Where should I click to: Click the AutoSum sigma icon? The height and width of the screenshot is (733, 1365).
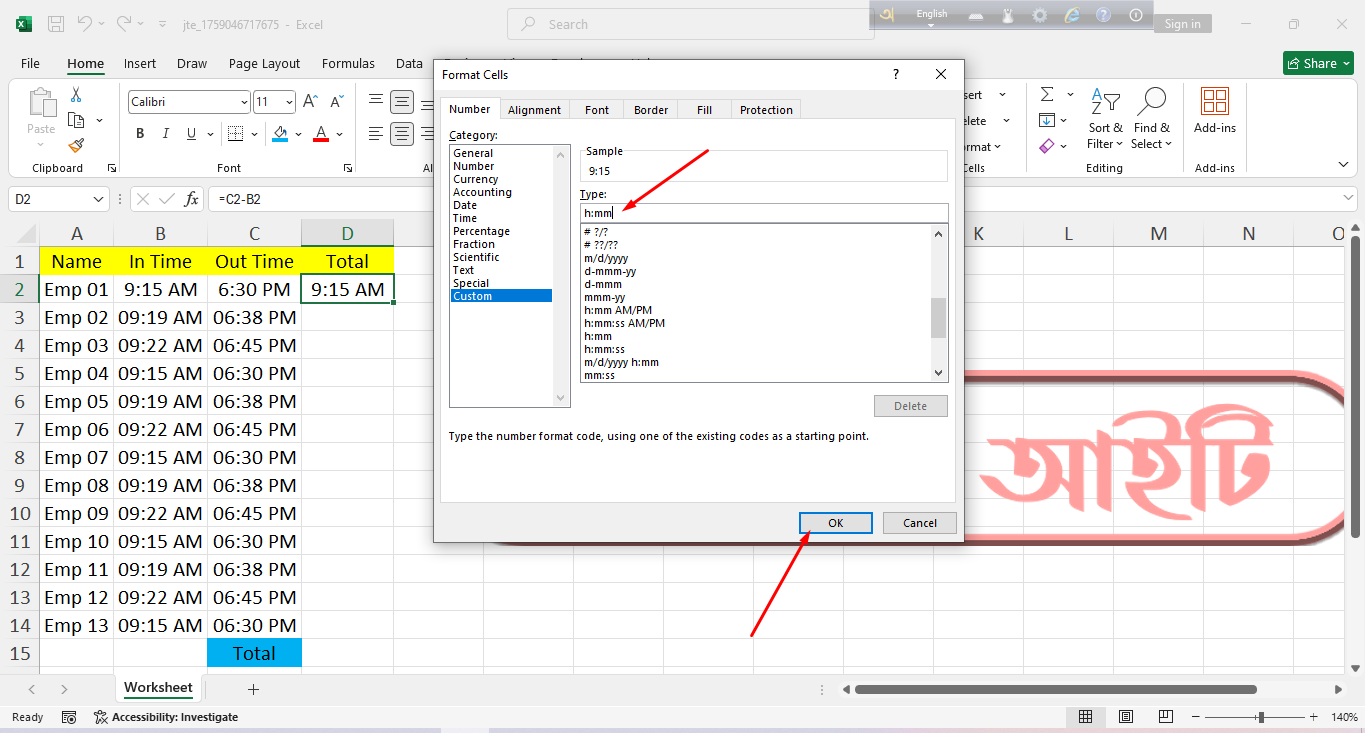click(1047, 95)
